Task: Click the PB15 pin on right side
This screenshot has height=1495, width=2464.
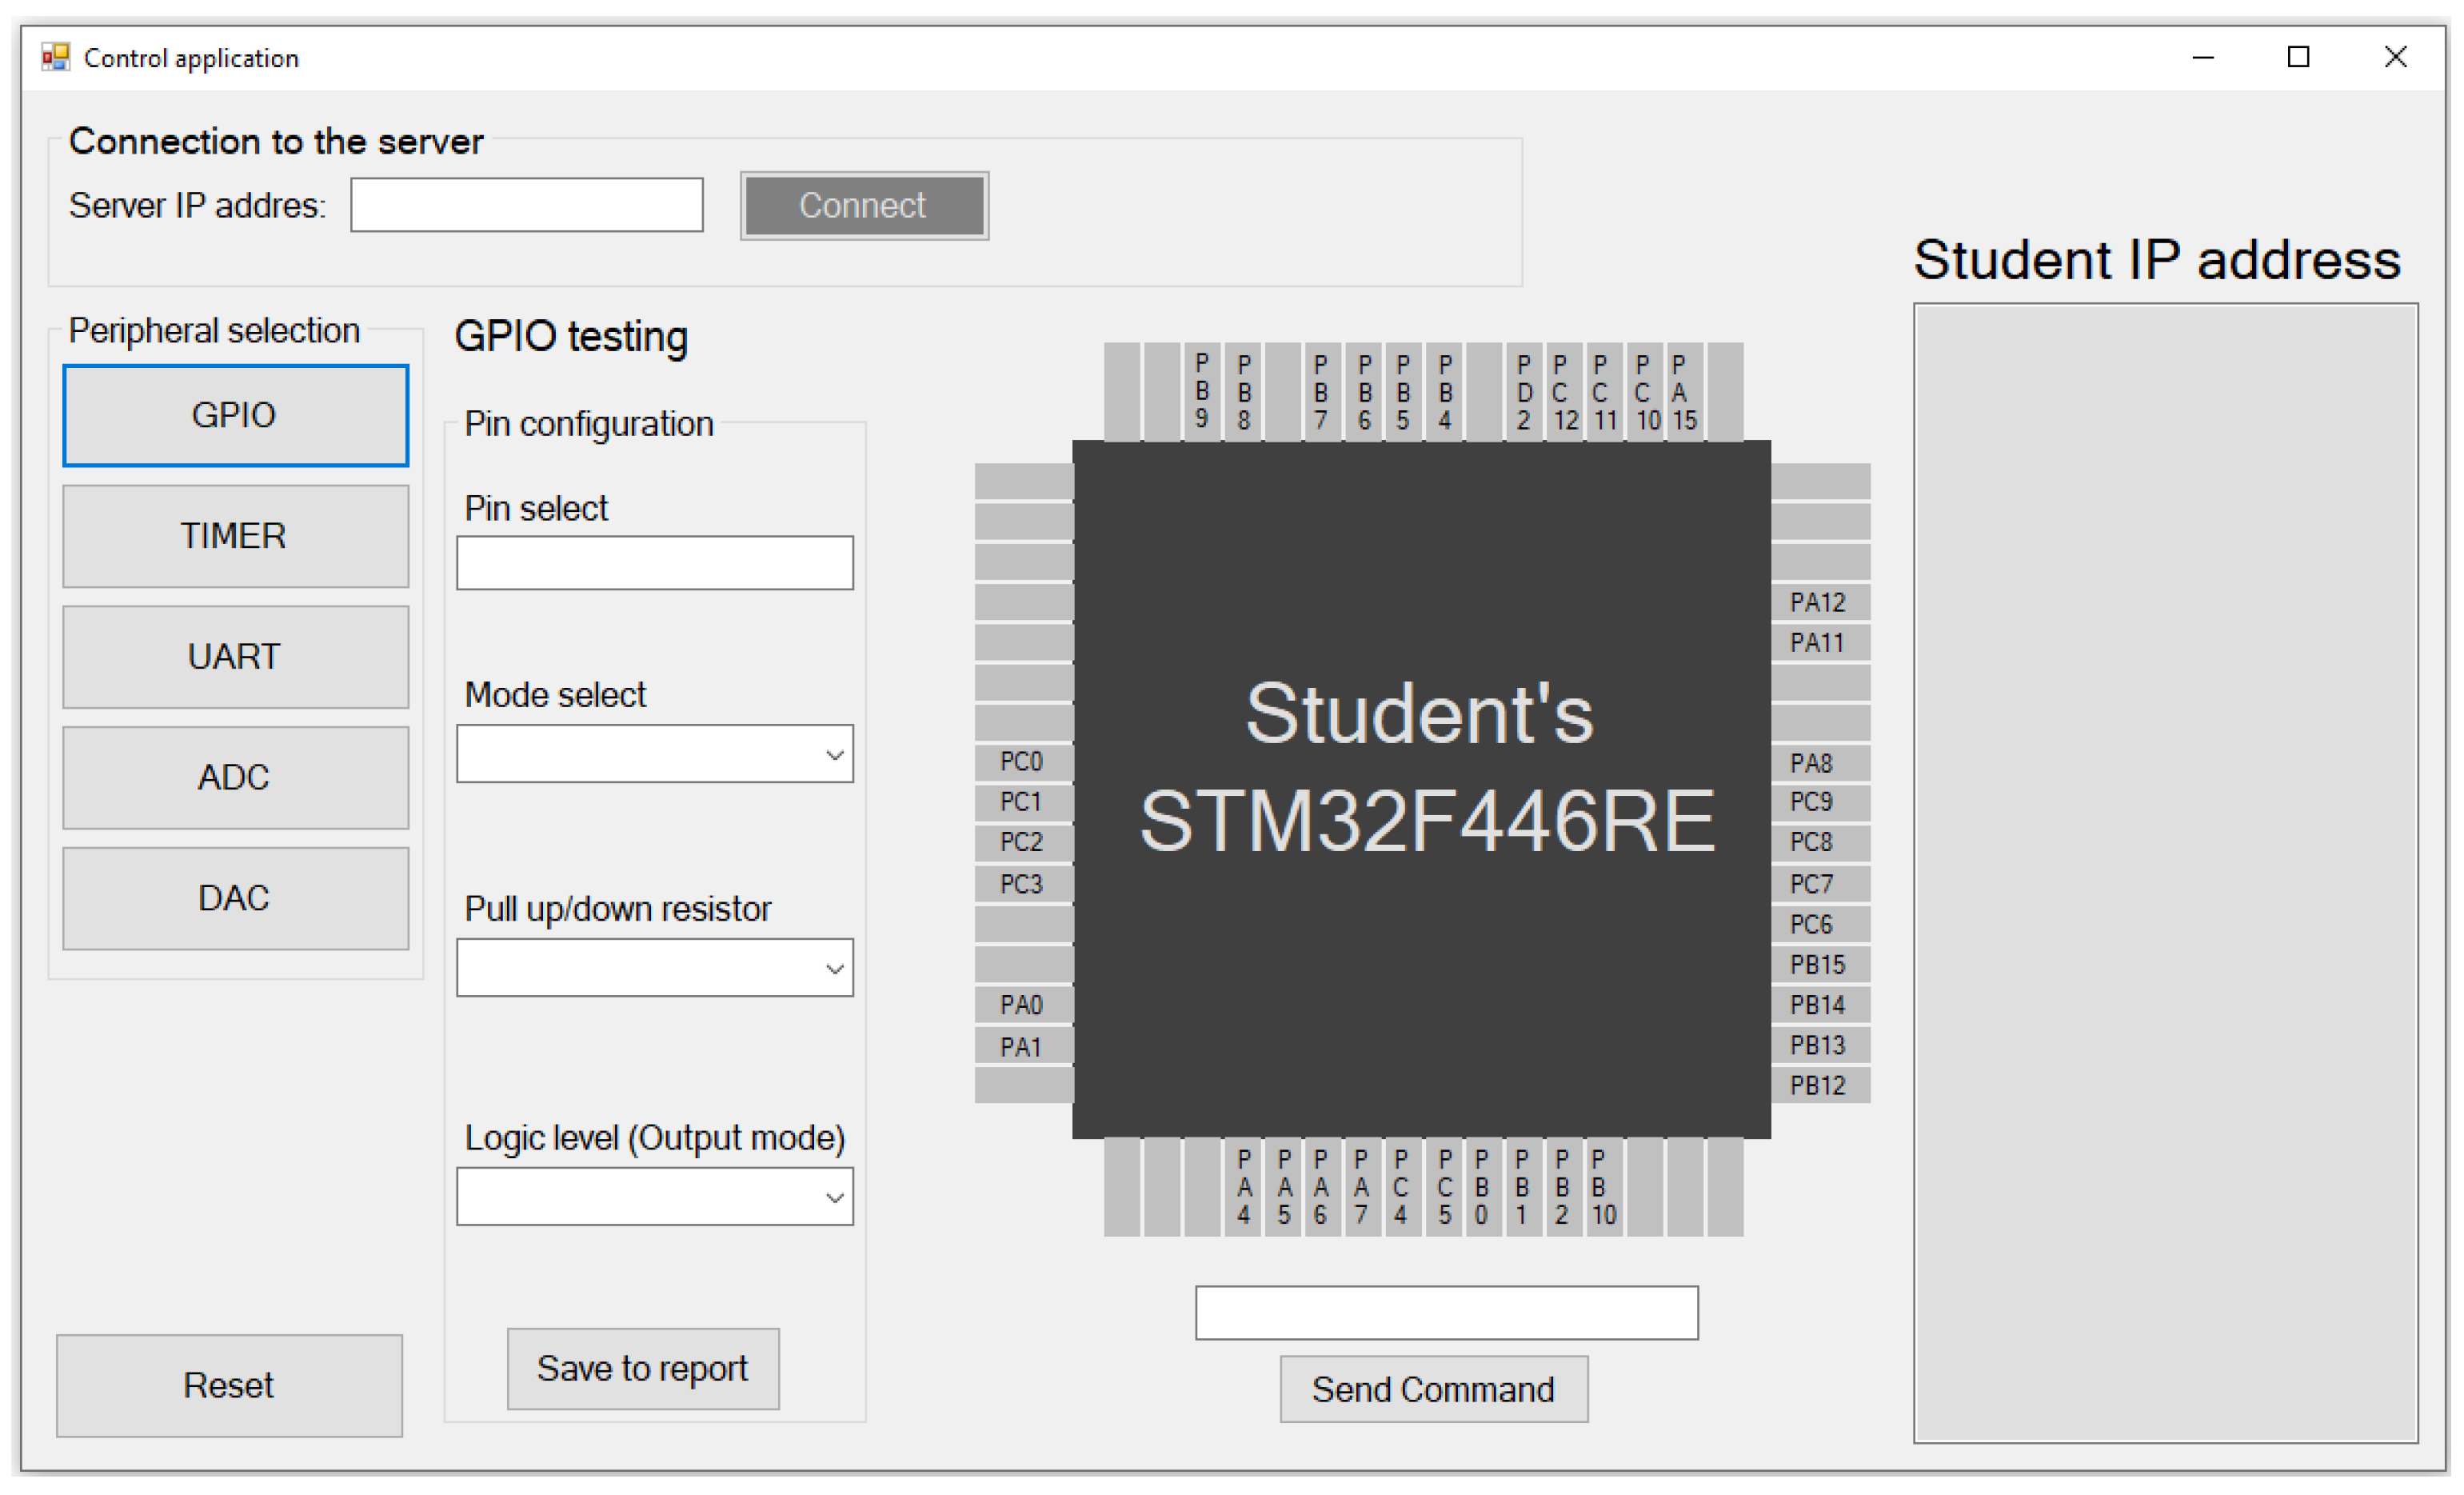Action: (1819, 965)
